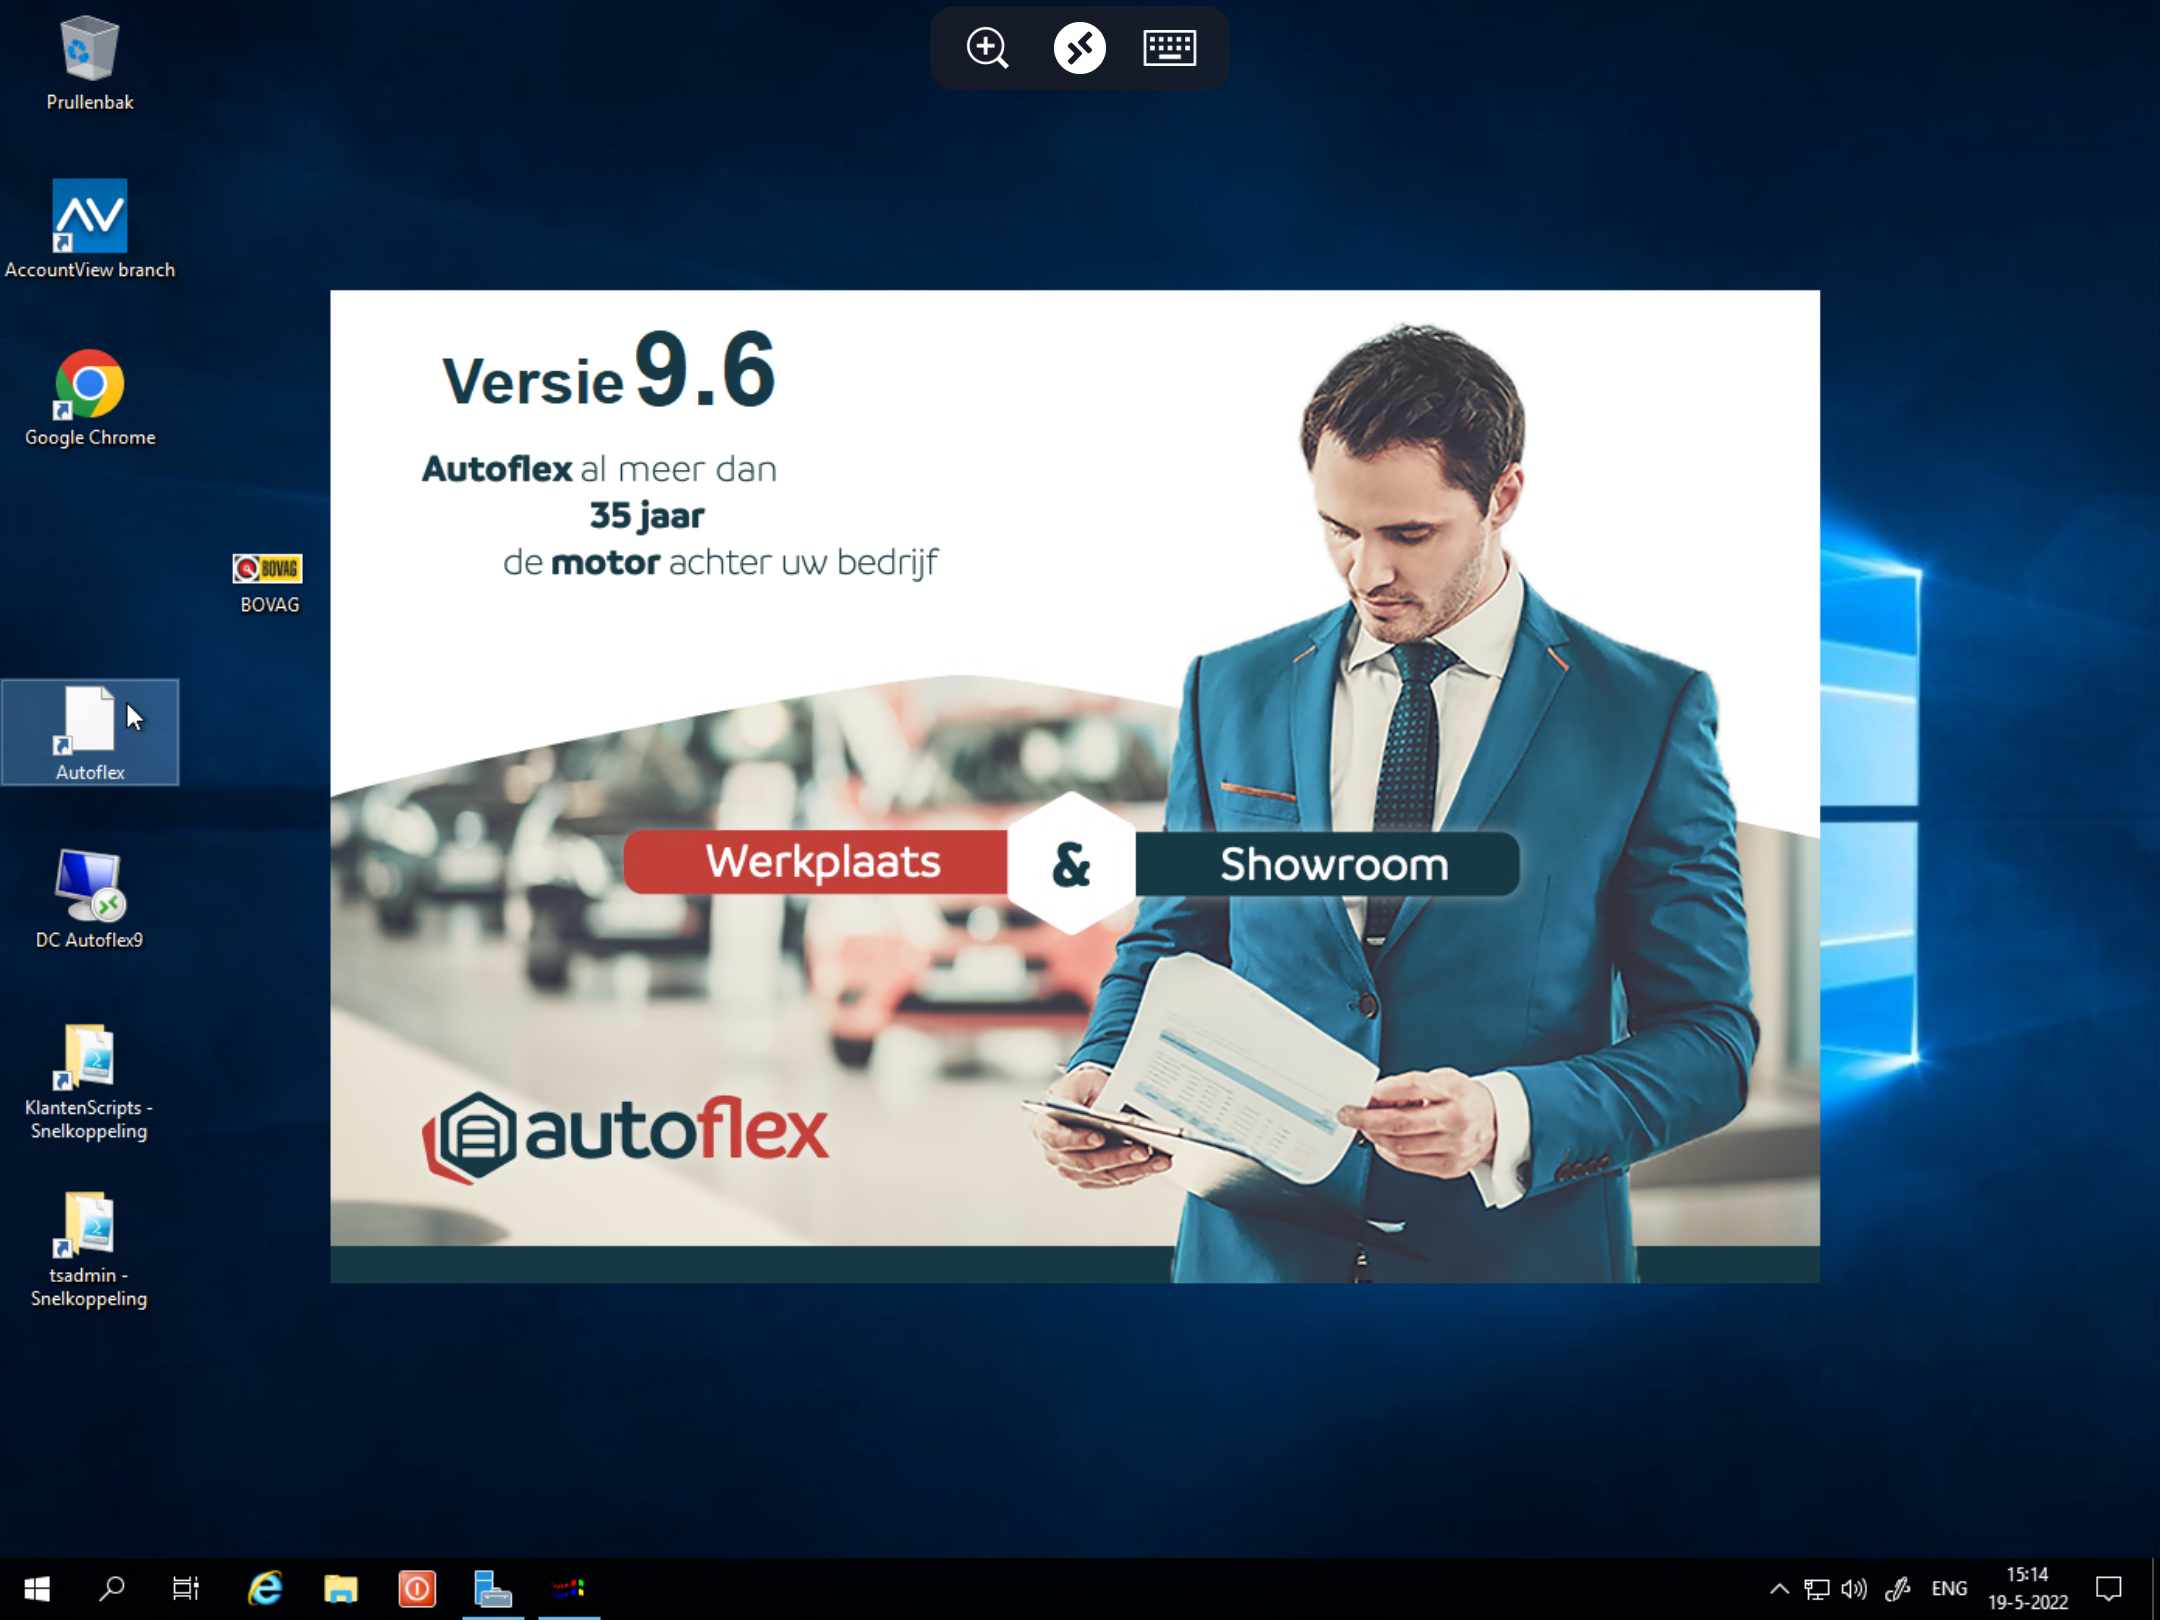The width and height of the screenshot is (2160, 1620).
Task: Open KlantenScripts - Snelkoppeling folder shortcut
Action: point(90,1081)
